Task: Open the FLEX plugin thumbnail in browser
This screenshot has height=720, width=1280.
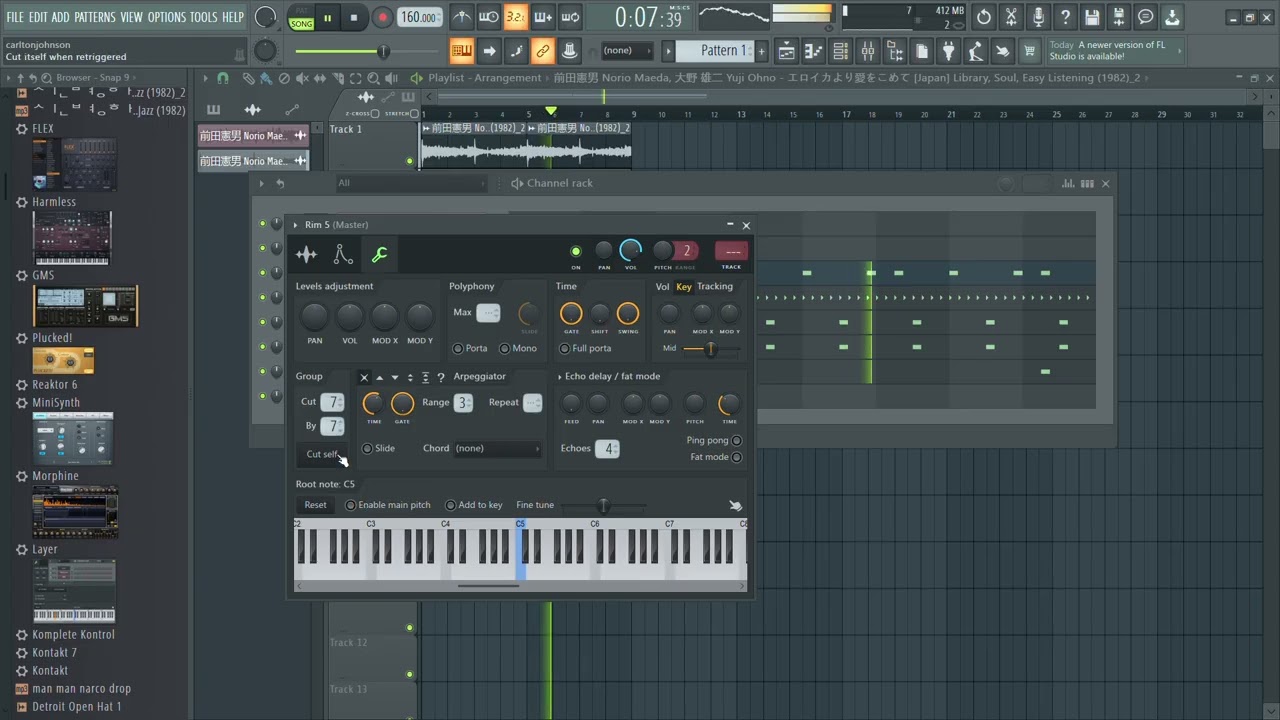Action: point(75,164)
